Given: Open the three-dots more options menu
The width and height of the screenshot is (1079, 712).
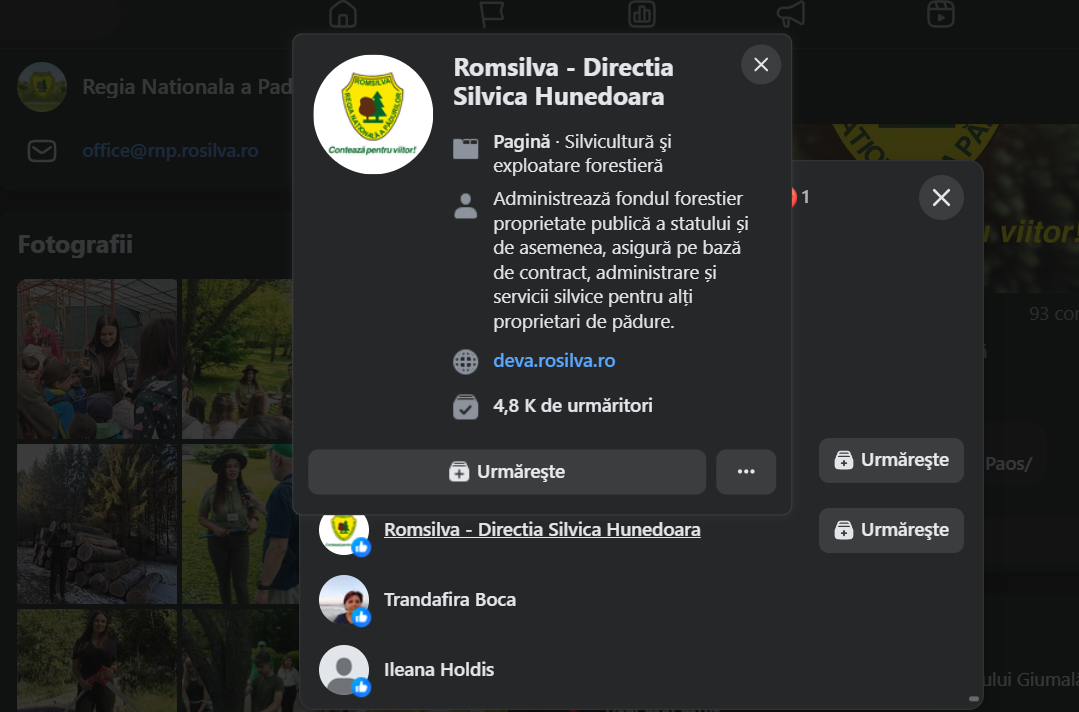Looking at the screenshot, I should (x=746, y=472).
